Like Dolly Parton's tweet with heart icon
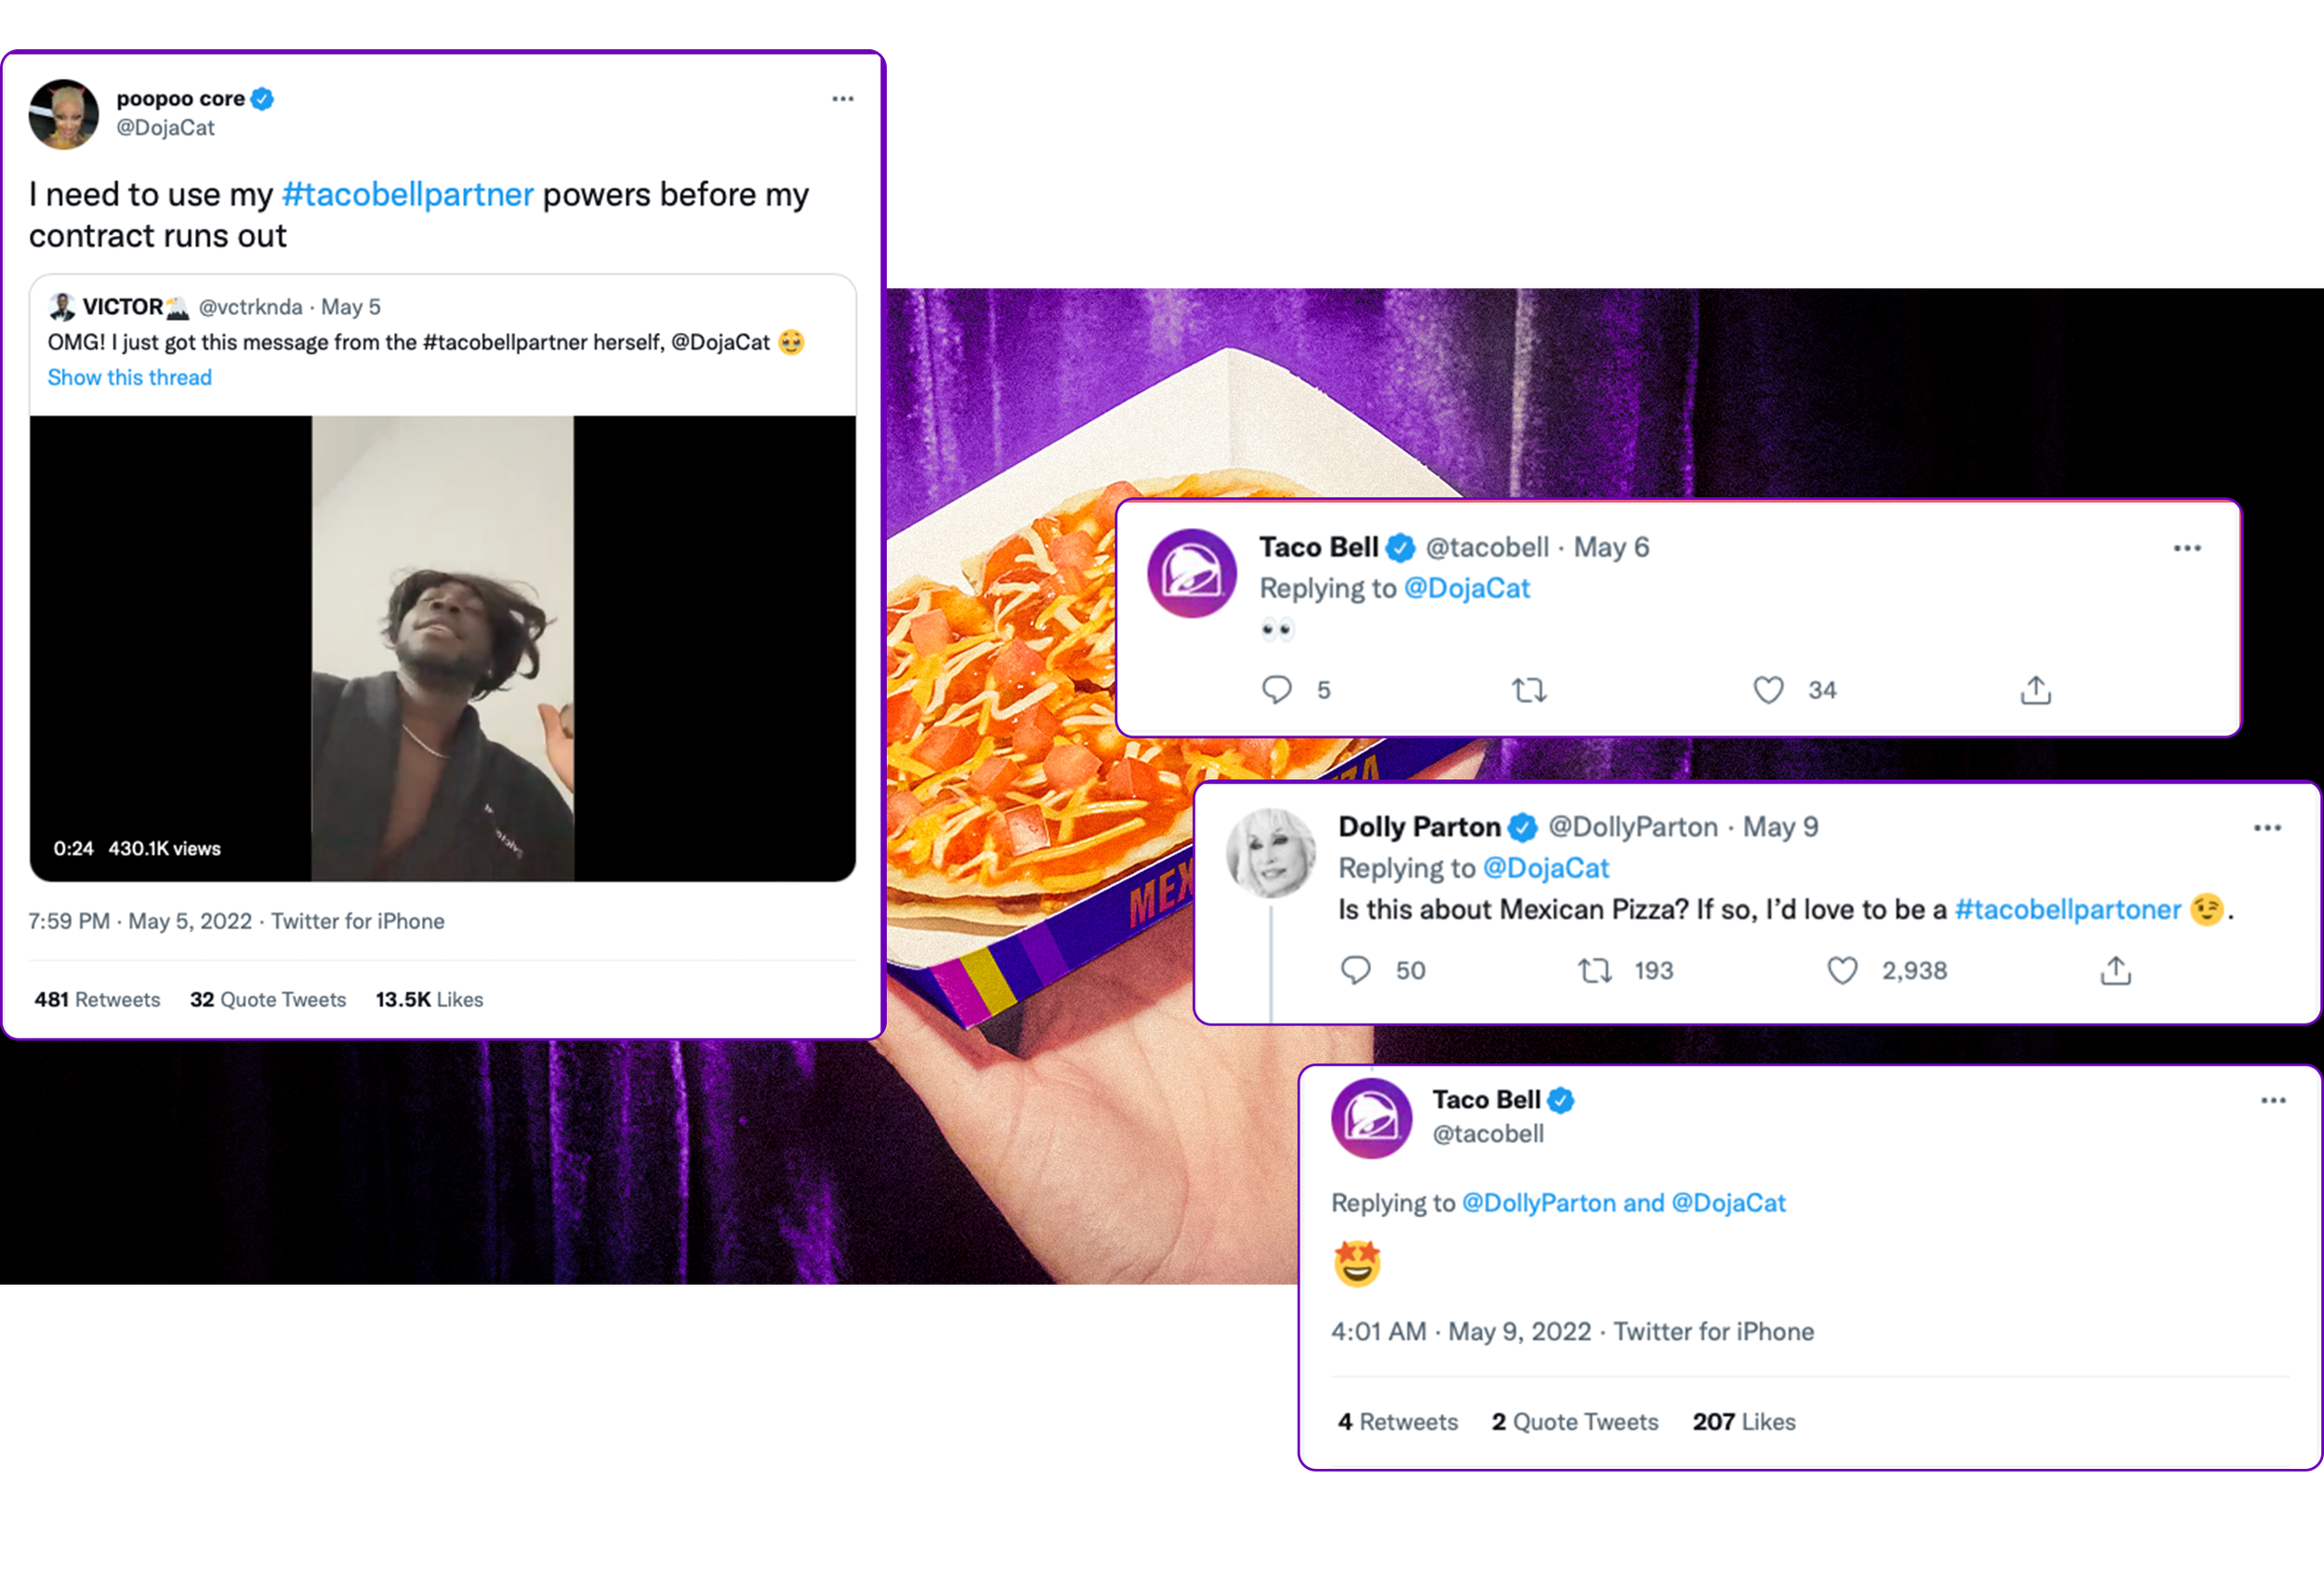 point(1842,970)
